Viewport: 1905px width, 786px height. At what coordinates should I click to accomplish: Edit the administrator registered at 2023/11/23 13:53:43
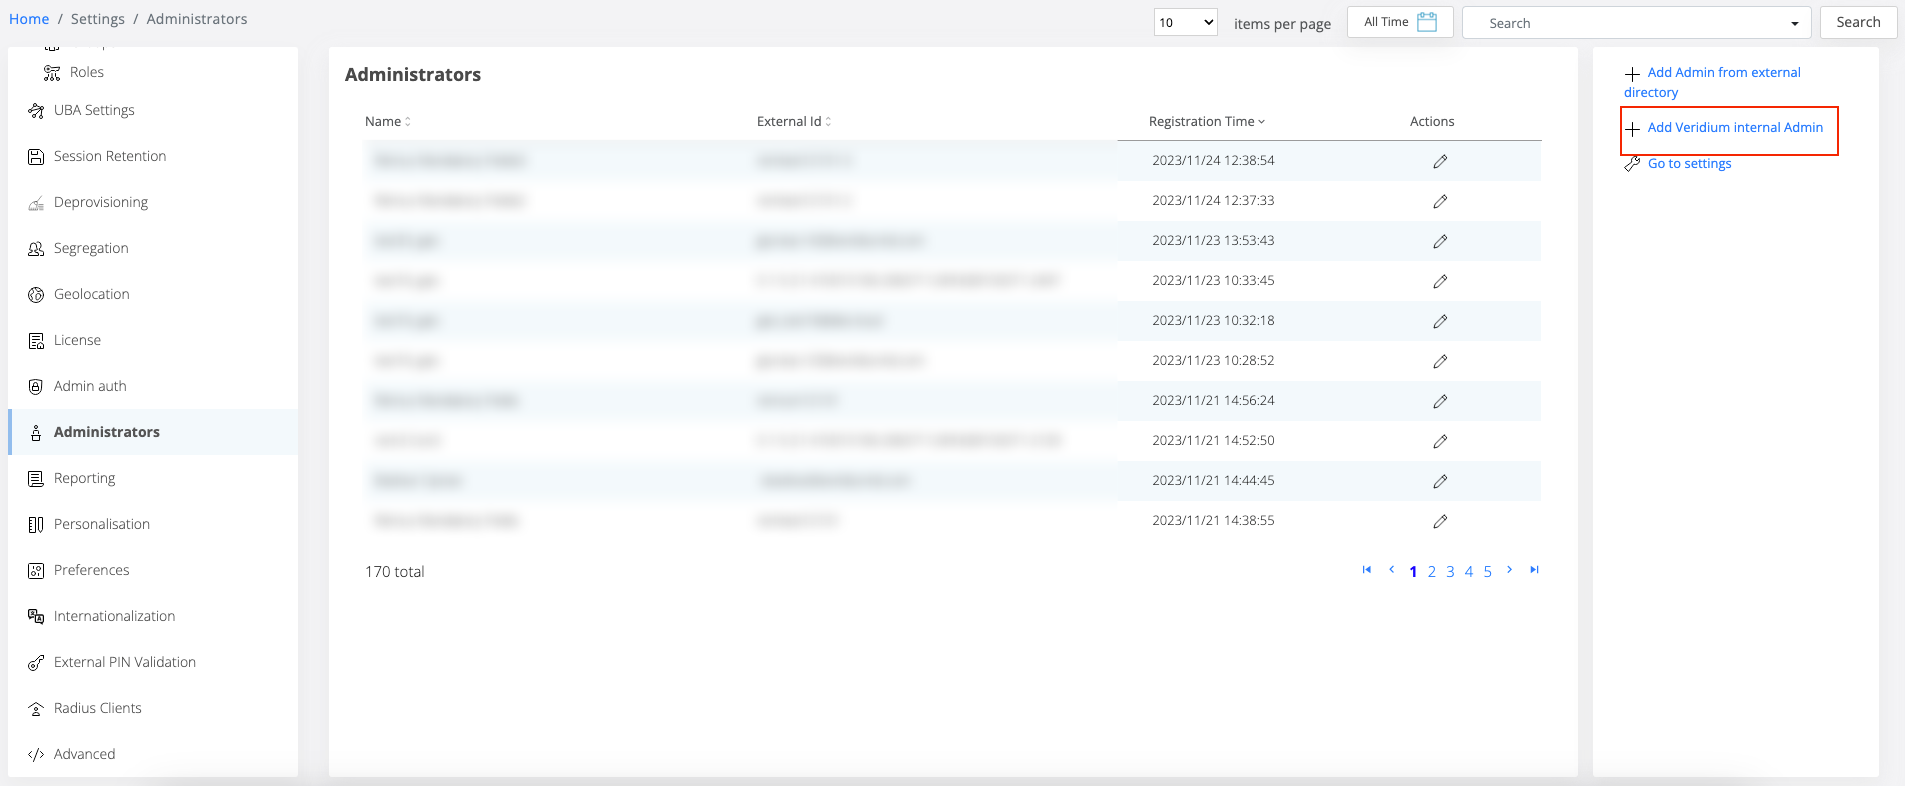click(x=1440, y=241)
